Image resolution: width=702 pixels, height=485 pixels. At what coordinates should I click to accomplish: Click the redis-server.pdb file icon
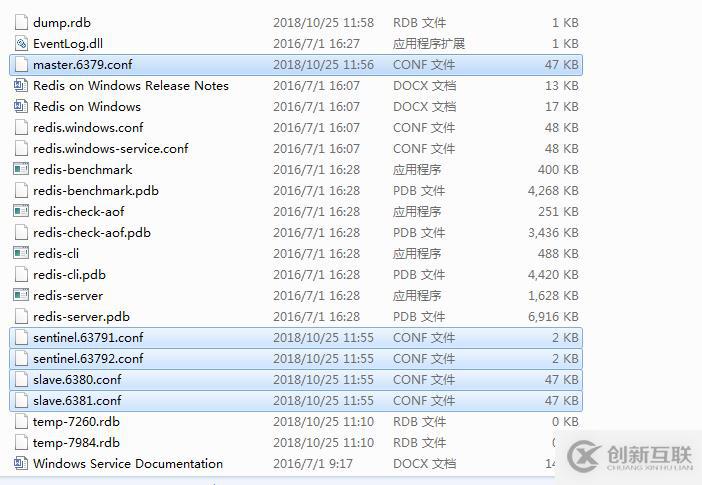21,317
